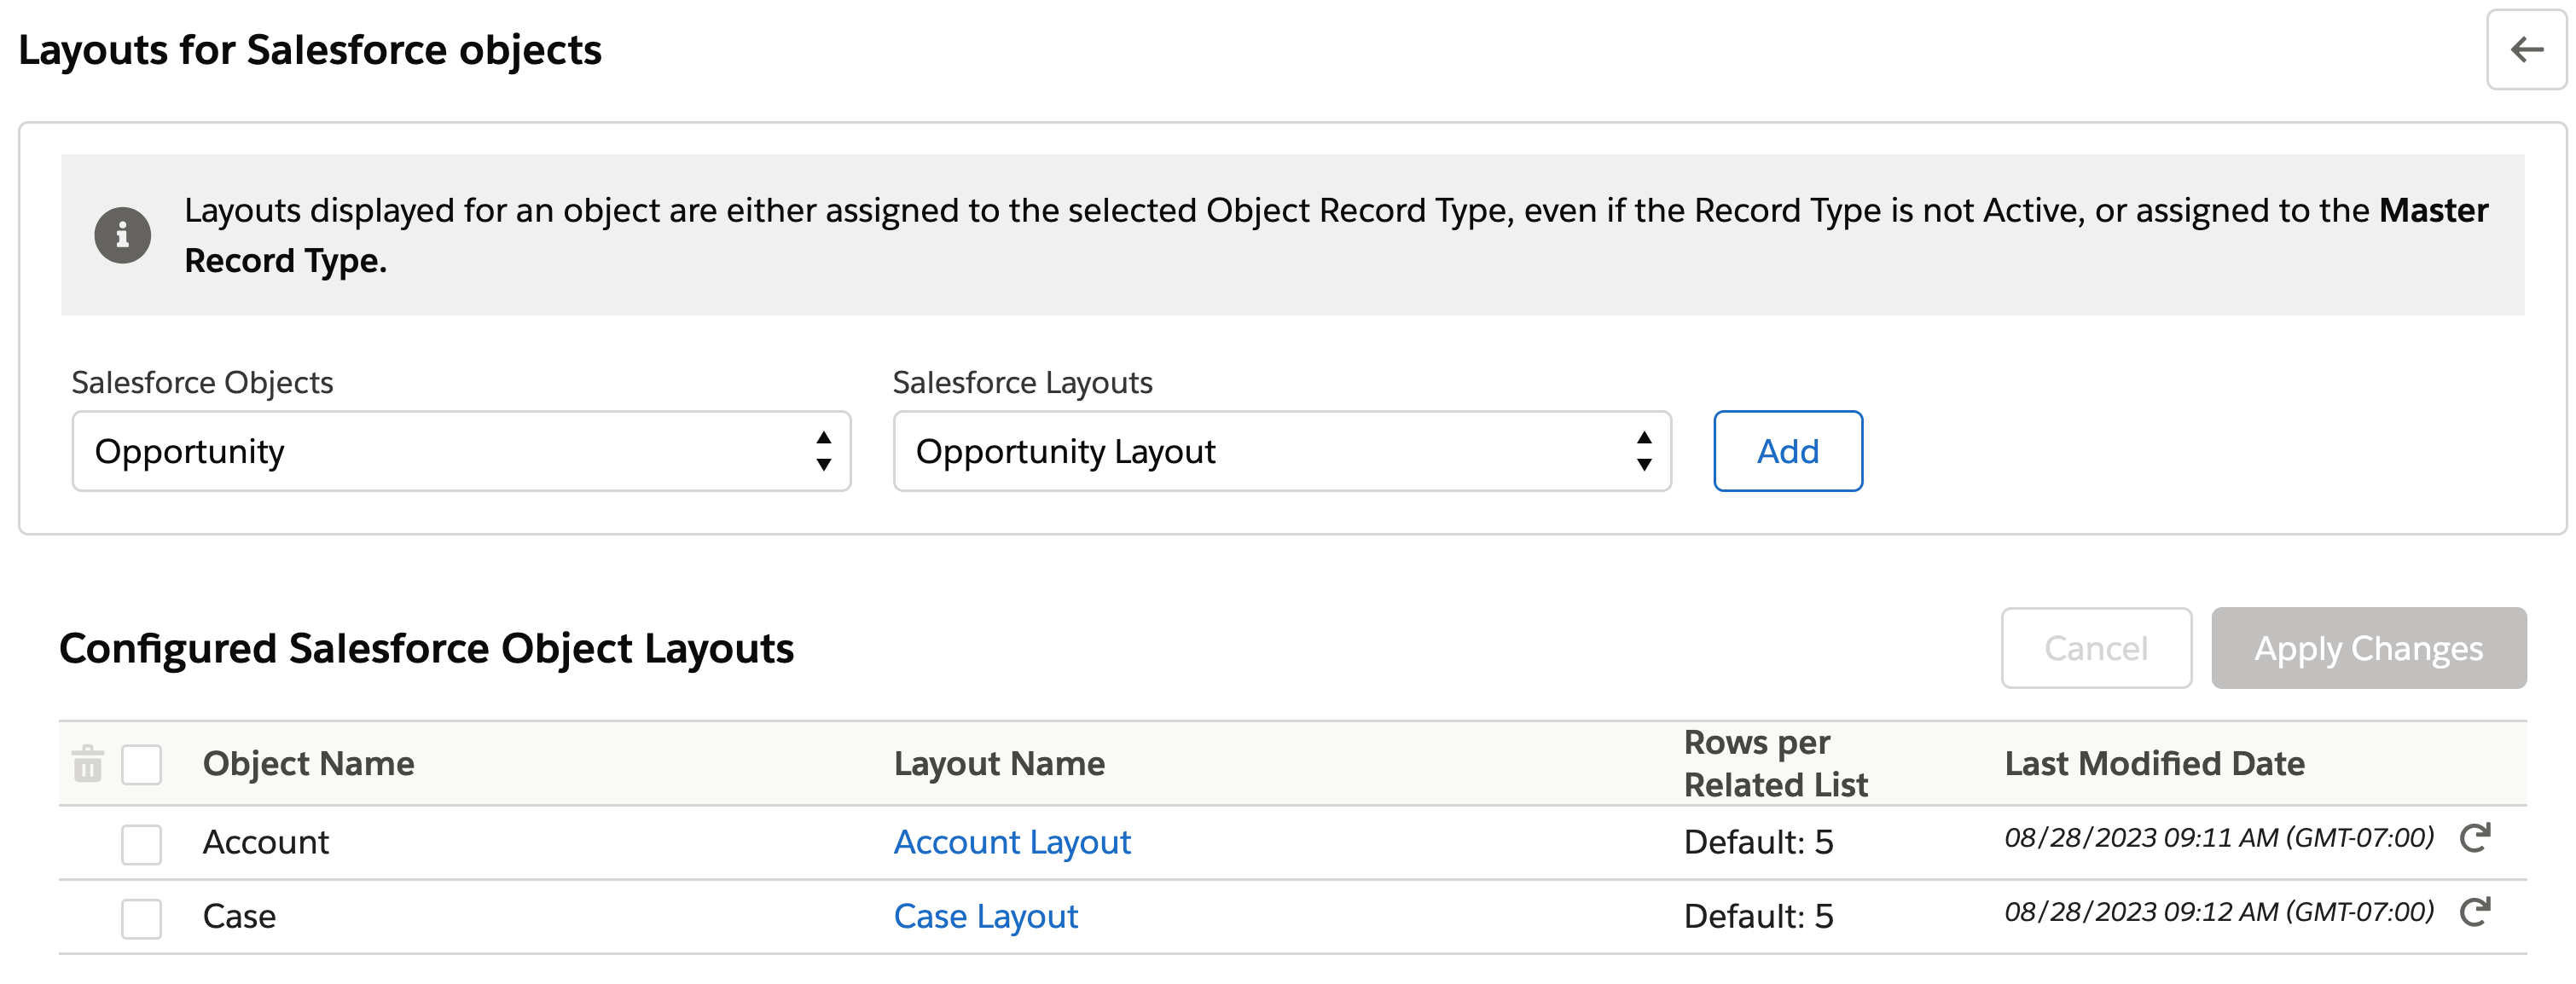Open the Account Layout link
2576x984 pixels.
(x=1011, y=842)
